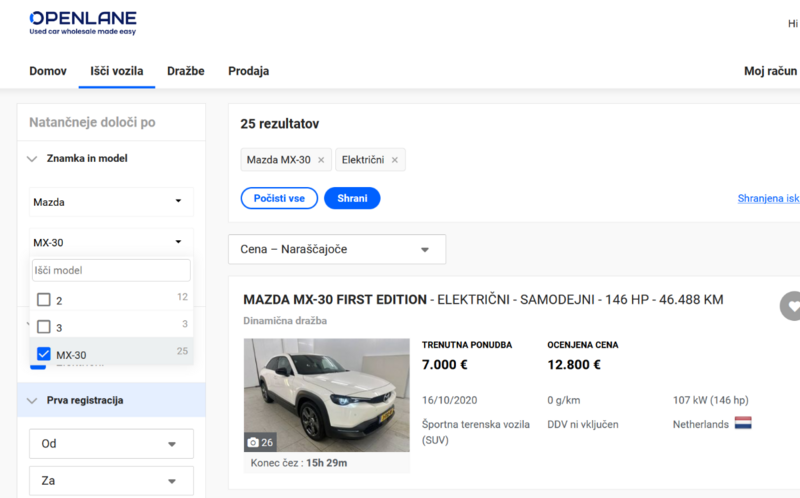Click the Shrani button

(352, 198)
